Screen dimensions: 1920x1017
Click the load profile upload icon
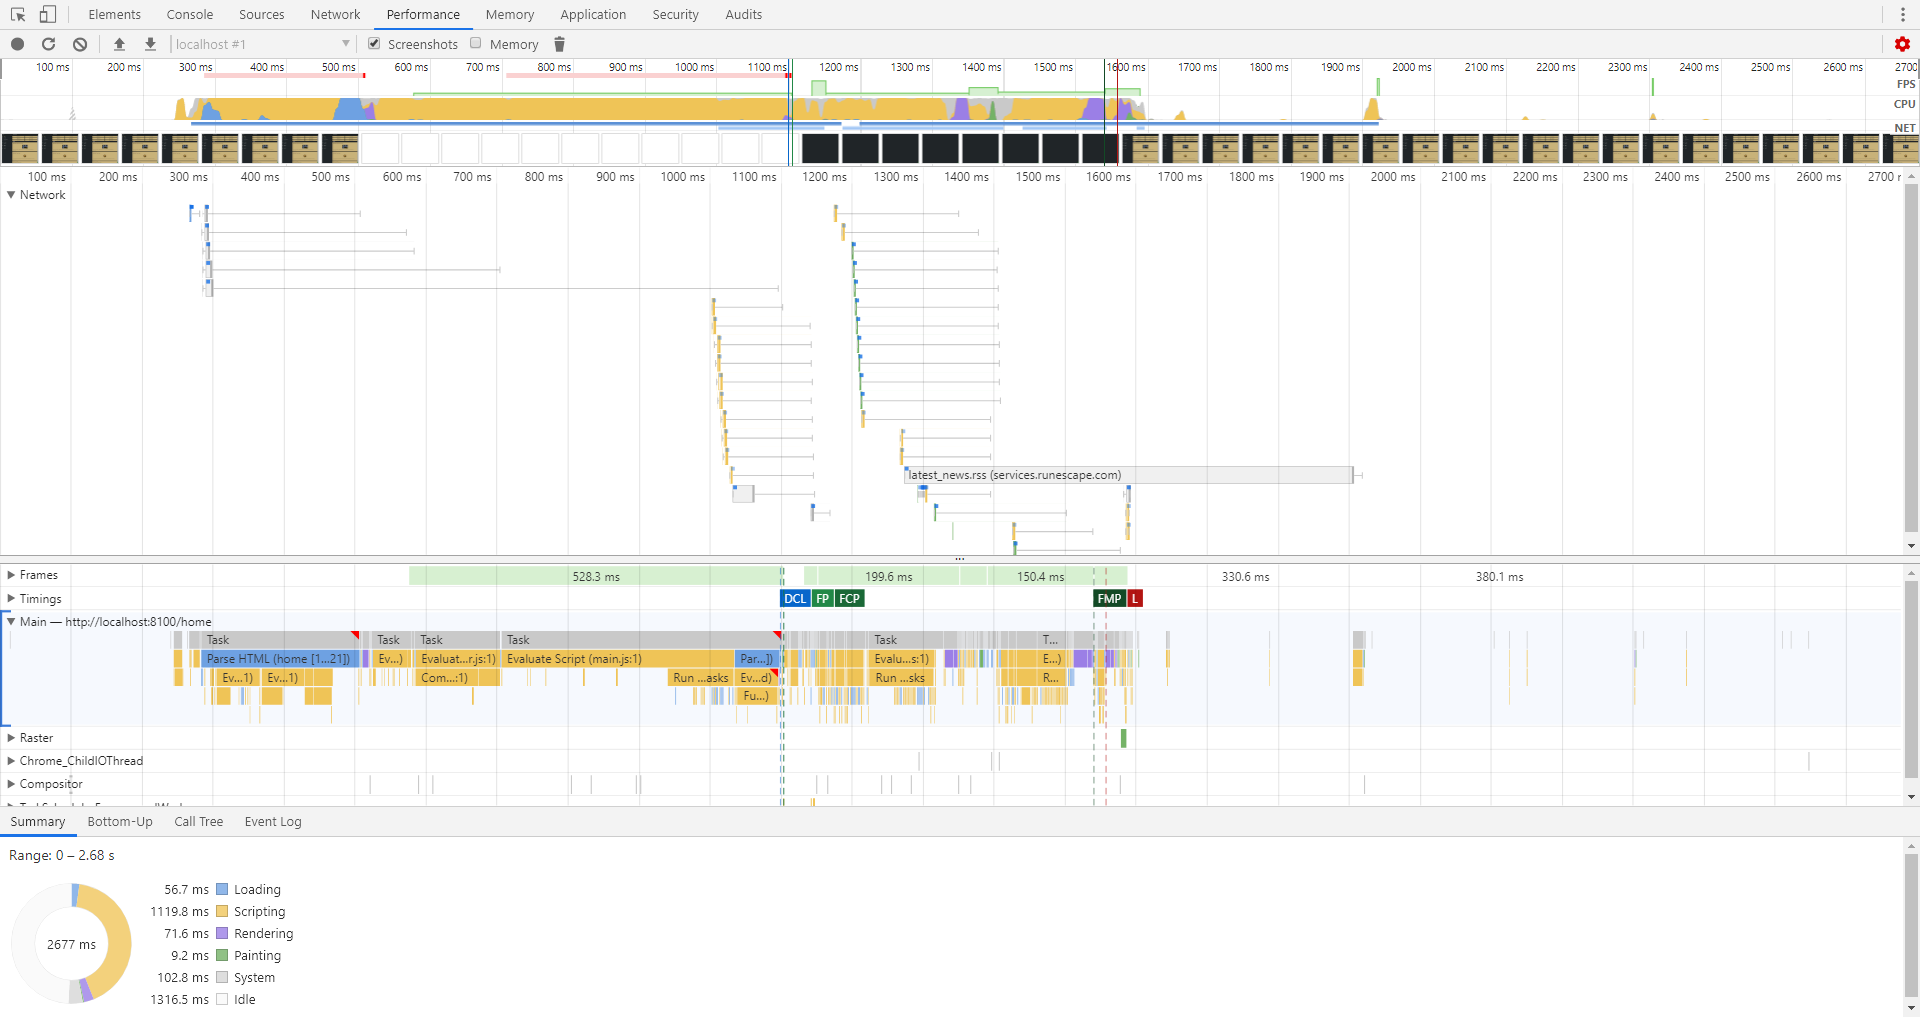119,44
